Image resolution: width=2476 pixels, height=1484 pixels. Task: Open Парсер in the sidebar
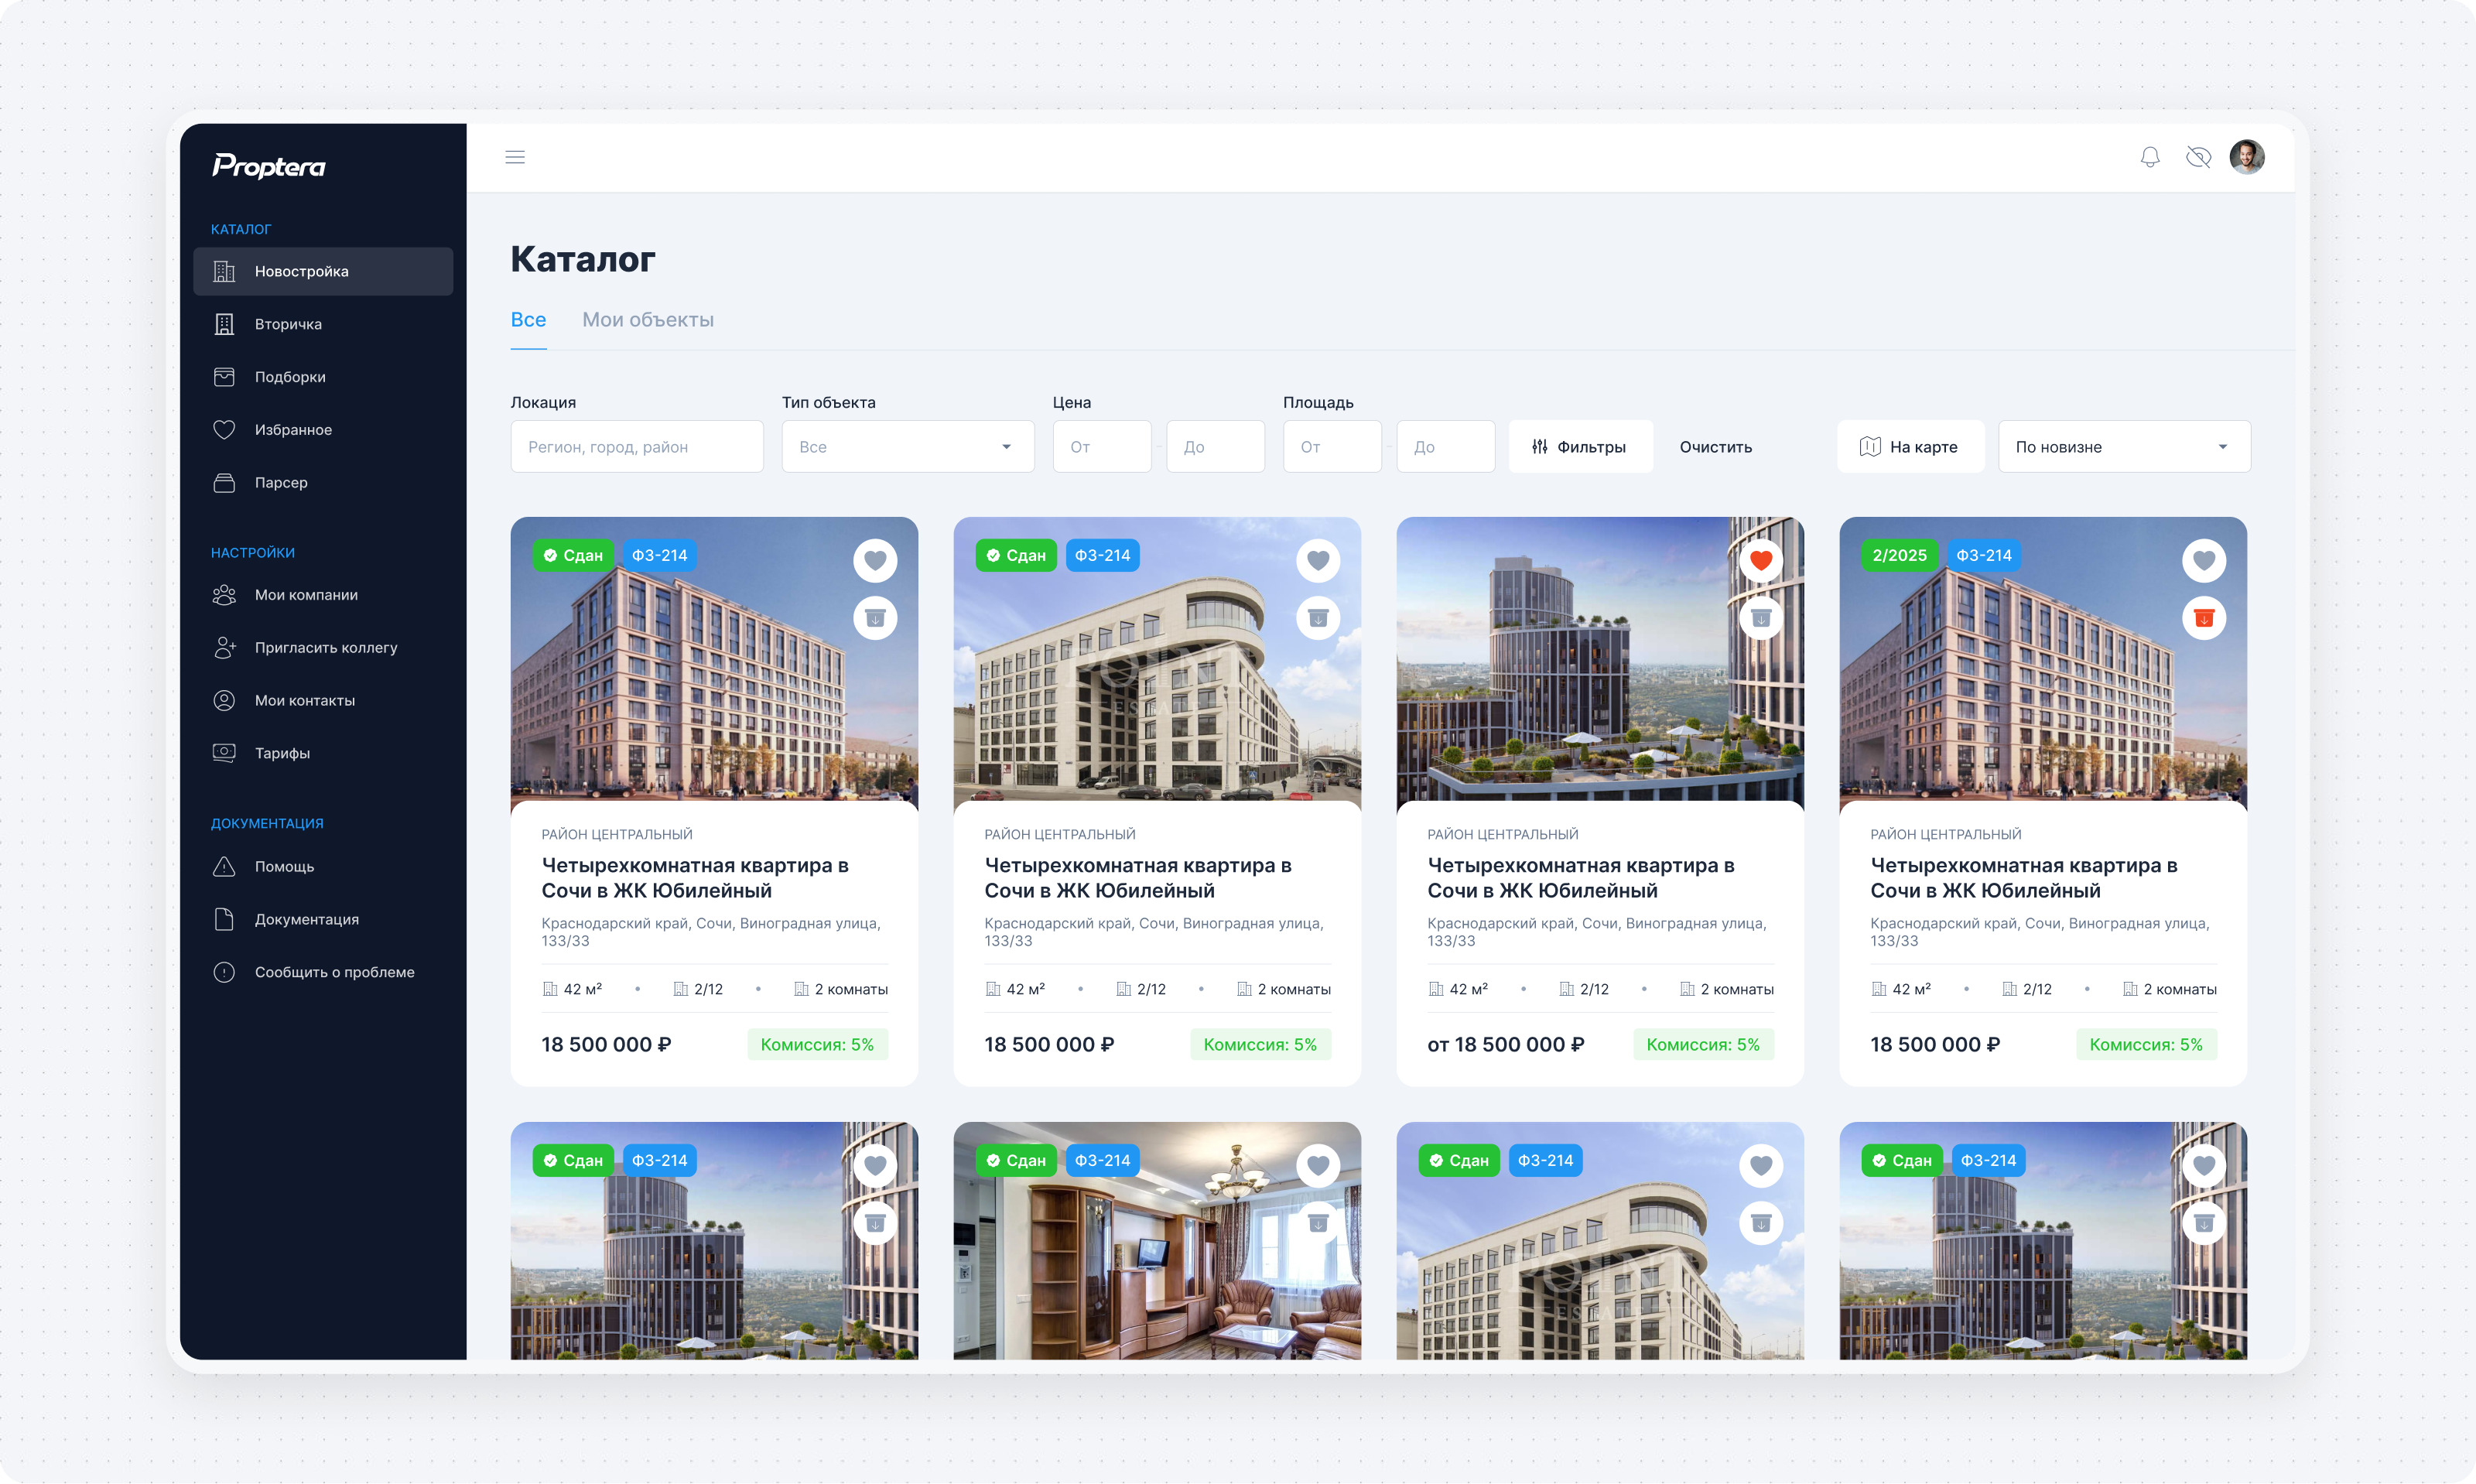click(x=281, y=482)
